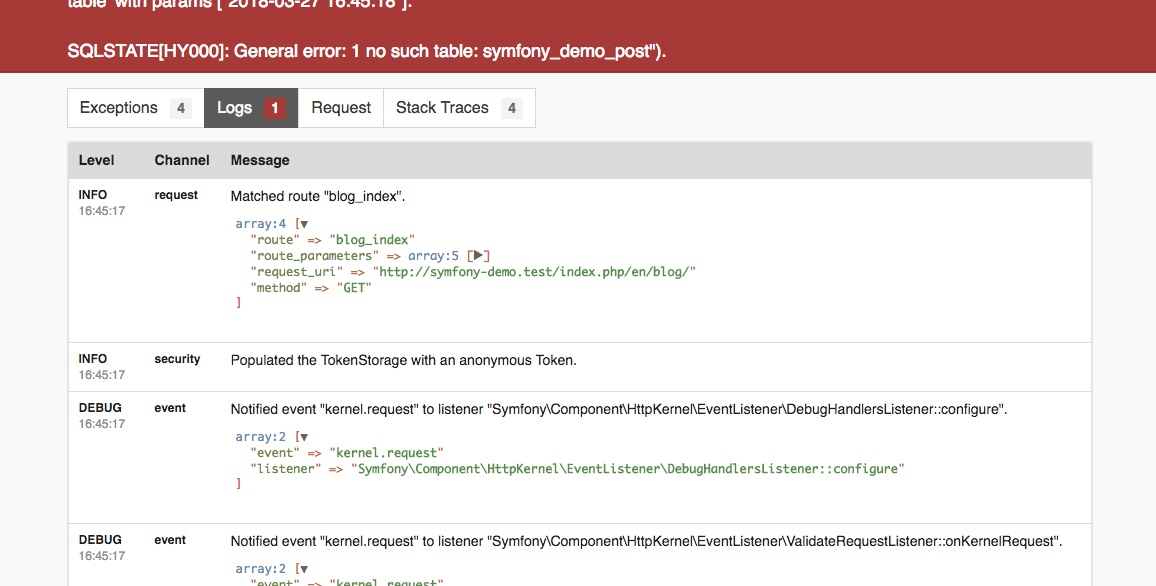The image size is (1156, 586).
Task: Collapse array:2 dump for DebugHandlersListener
Action: (304, 437)
